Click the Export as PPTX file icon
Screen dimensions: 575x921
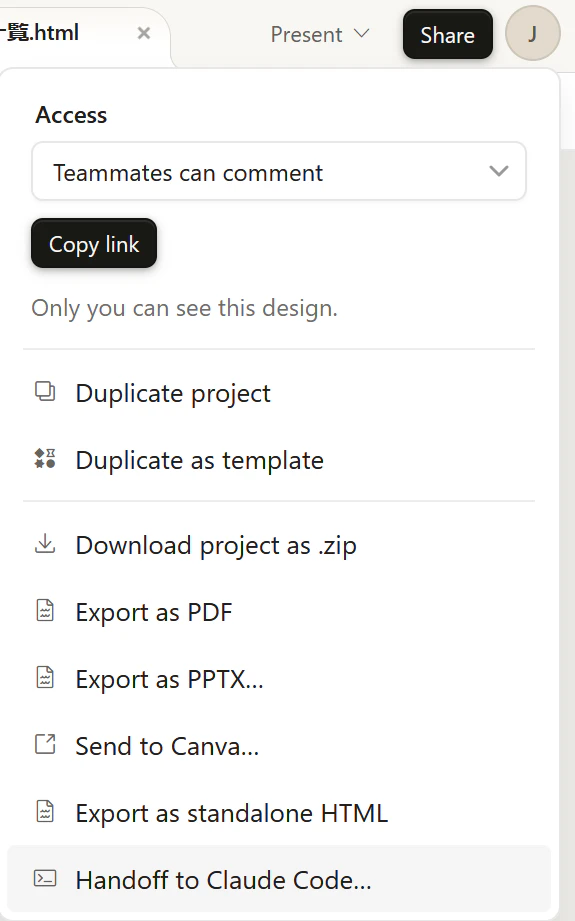coord(45,678)
